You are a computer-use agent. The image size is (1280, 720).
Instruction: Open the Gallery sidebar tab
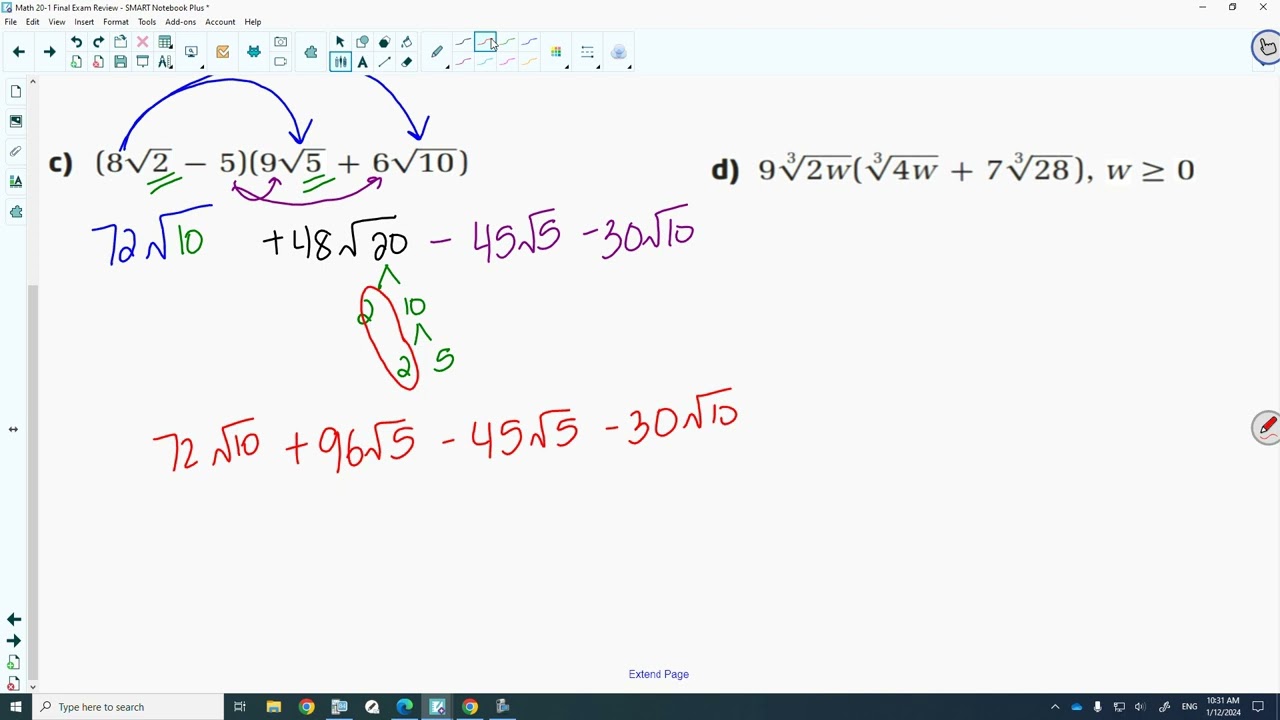pyautogui.click(x=16, y=121)
